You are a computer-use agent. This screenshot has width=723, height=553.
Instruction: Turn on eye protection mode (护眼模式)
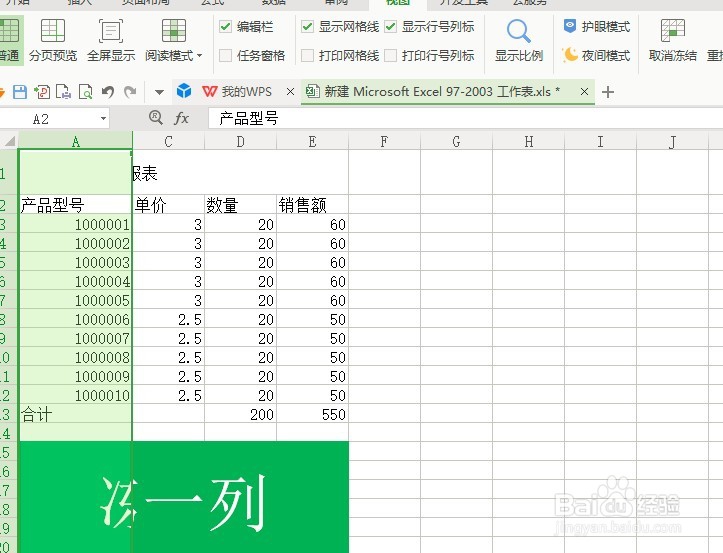(x=596, y=27)
